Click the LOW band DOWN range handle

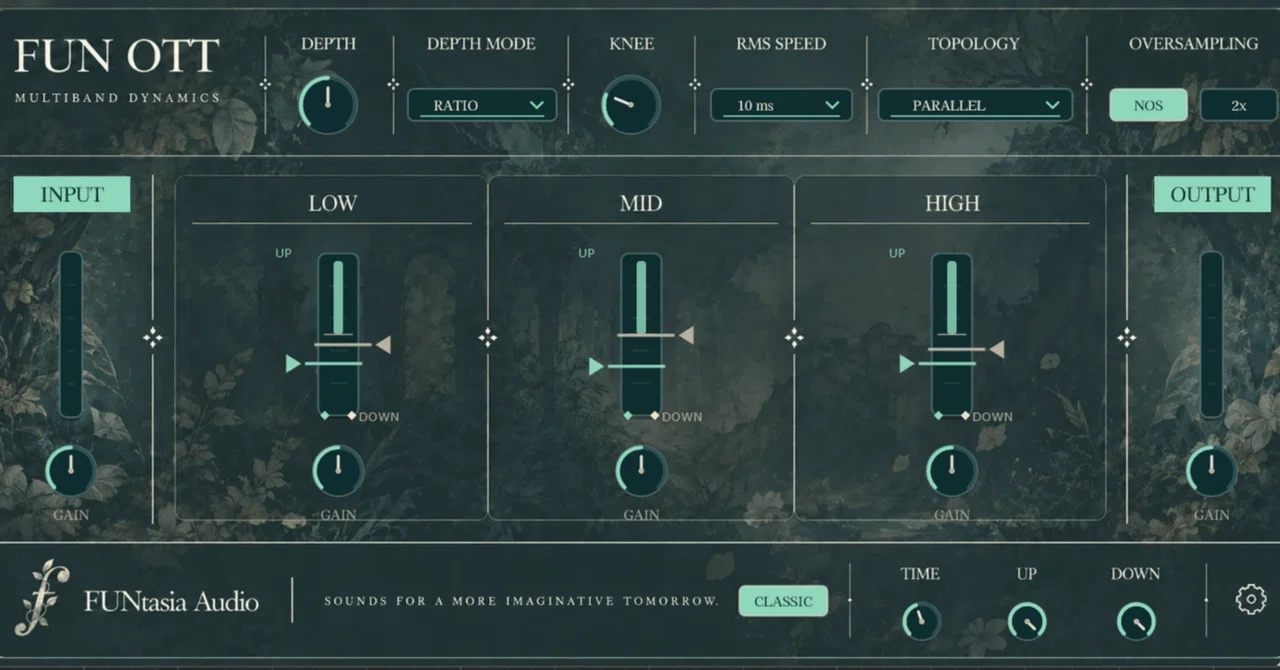(x=352, y=415)
